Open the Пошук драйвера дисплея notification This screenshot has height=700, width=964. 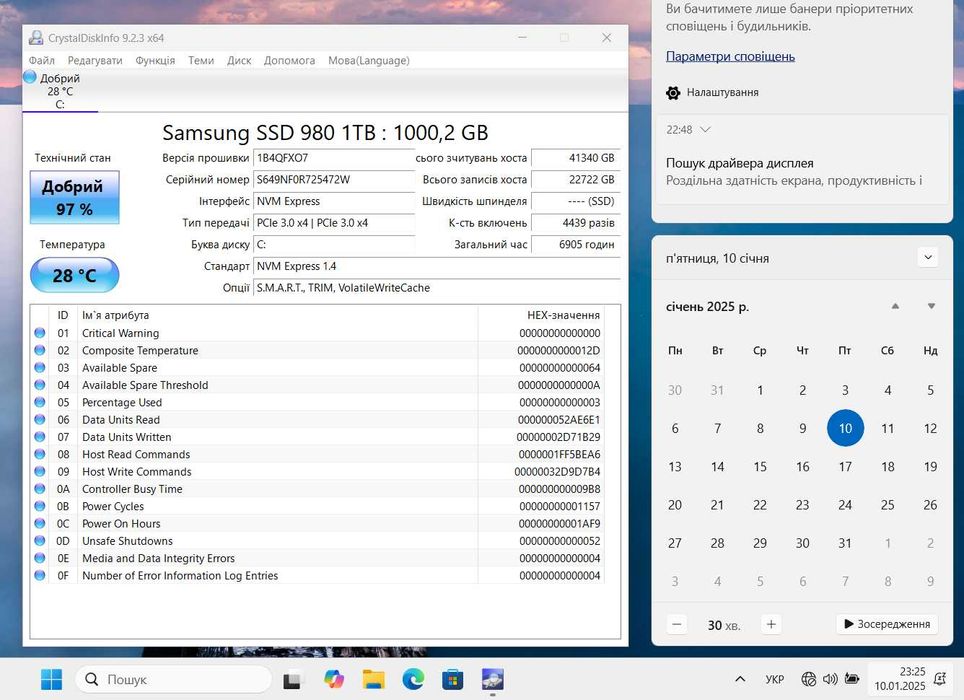click(x=802, y=172)
